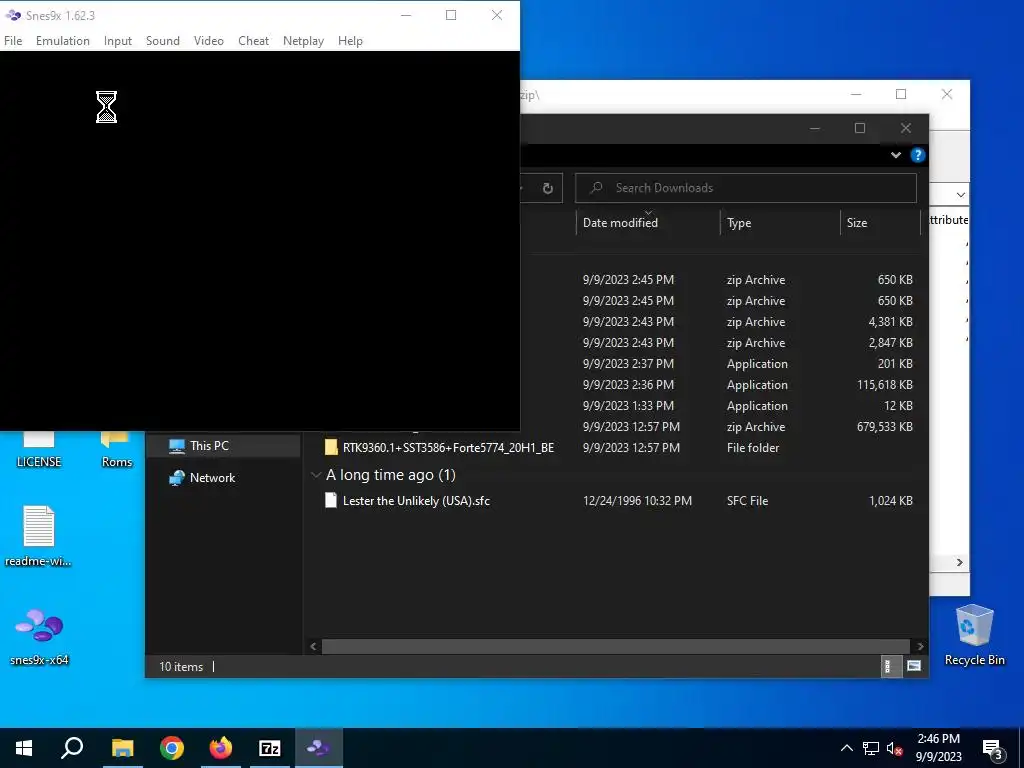Click the refresh button in Explorer
Image resolution: width=1024 pixels, height=768 pixels.
pos(548,188)
